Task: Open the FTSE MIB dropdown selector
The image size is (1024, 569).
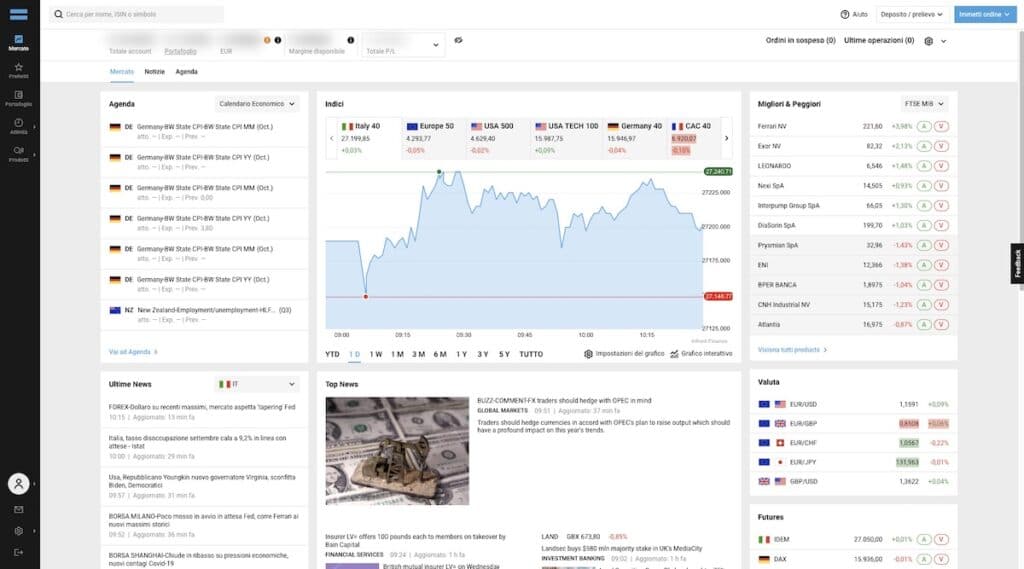Action: pos(923,103)
